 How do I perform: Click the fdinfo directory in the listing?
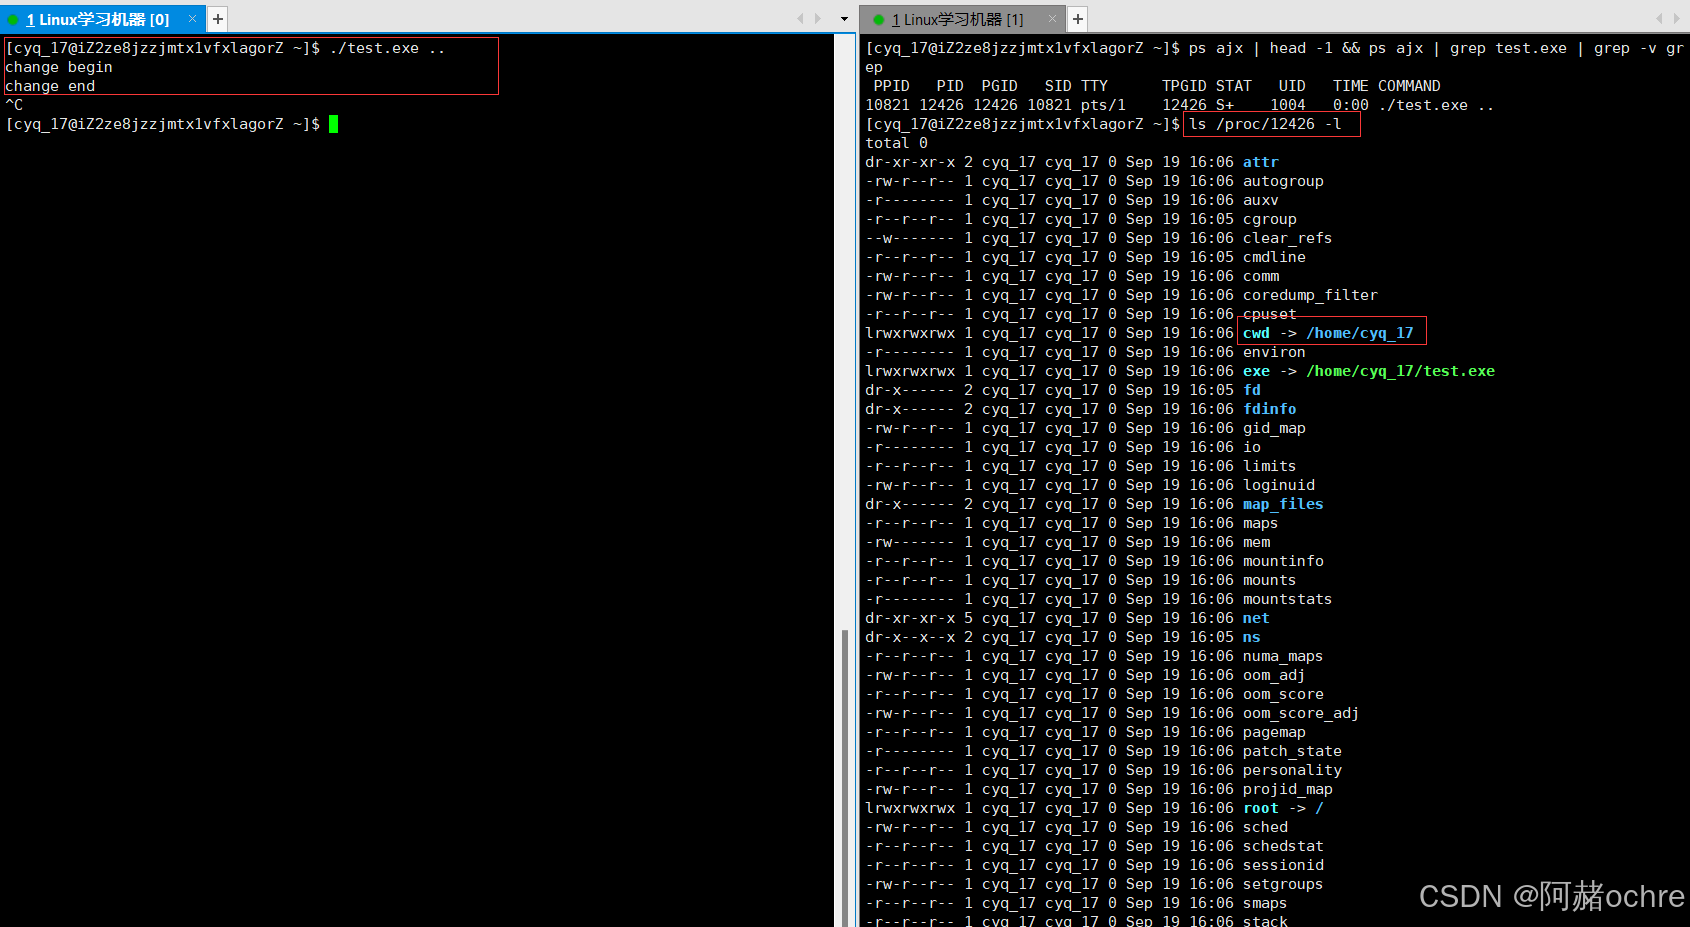1269,409
